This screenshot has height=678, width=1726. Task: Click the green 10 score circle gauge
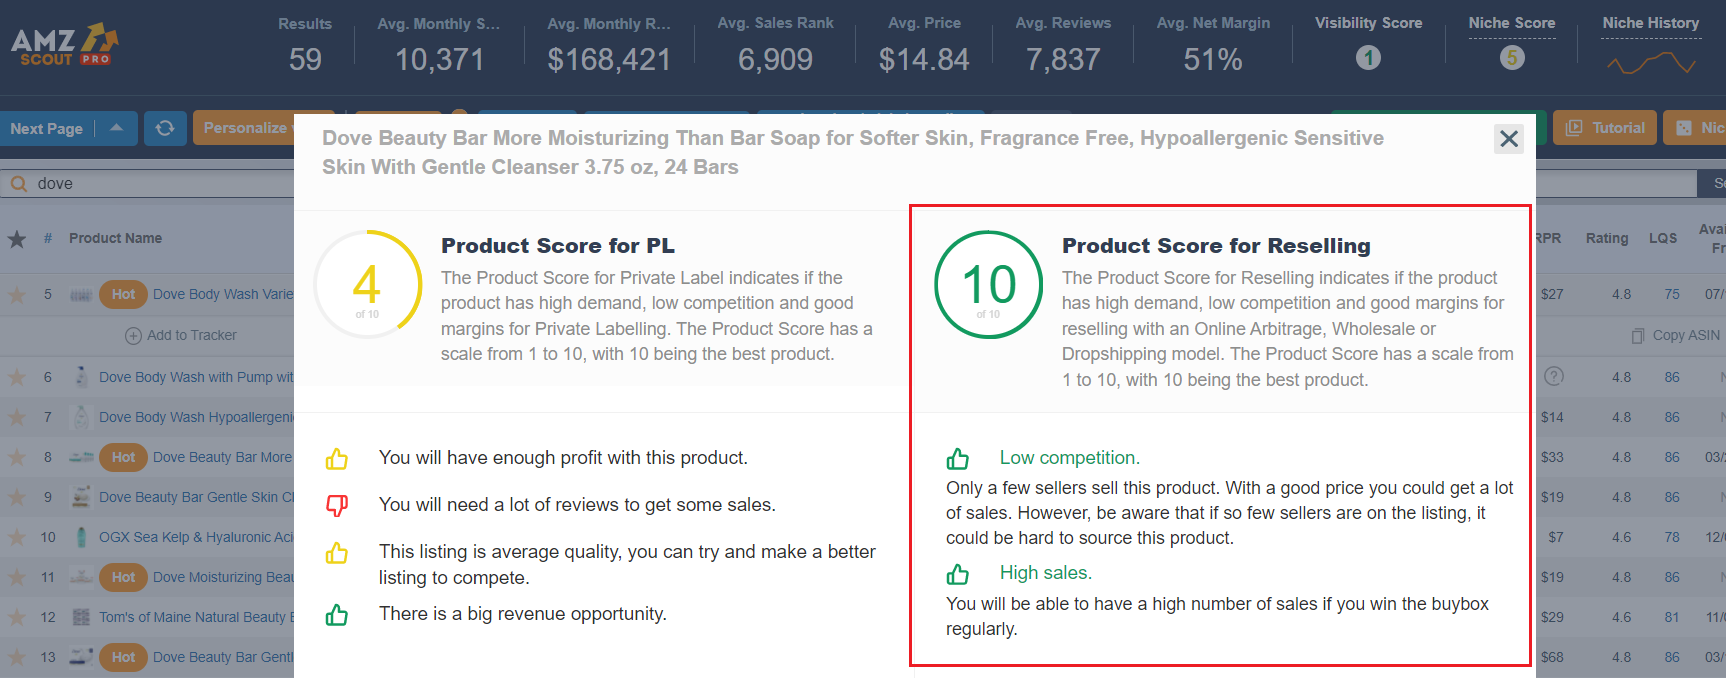point(988,284)
